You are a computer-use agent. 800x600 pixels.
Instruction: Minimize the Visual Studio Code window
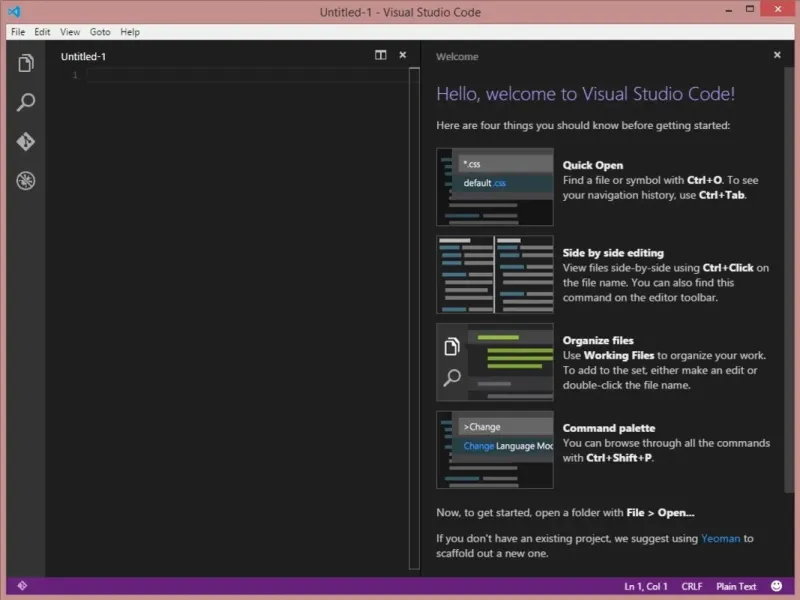pyautogui.click(x=729, y=10)
